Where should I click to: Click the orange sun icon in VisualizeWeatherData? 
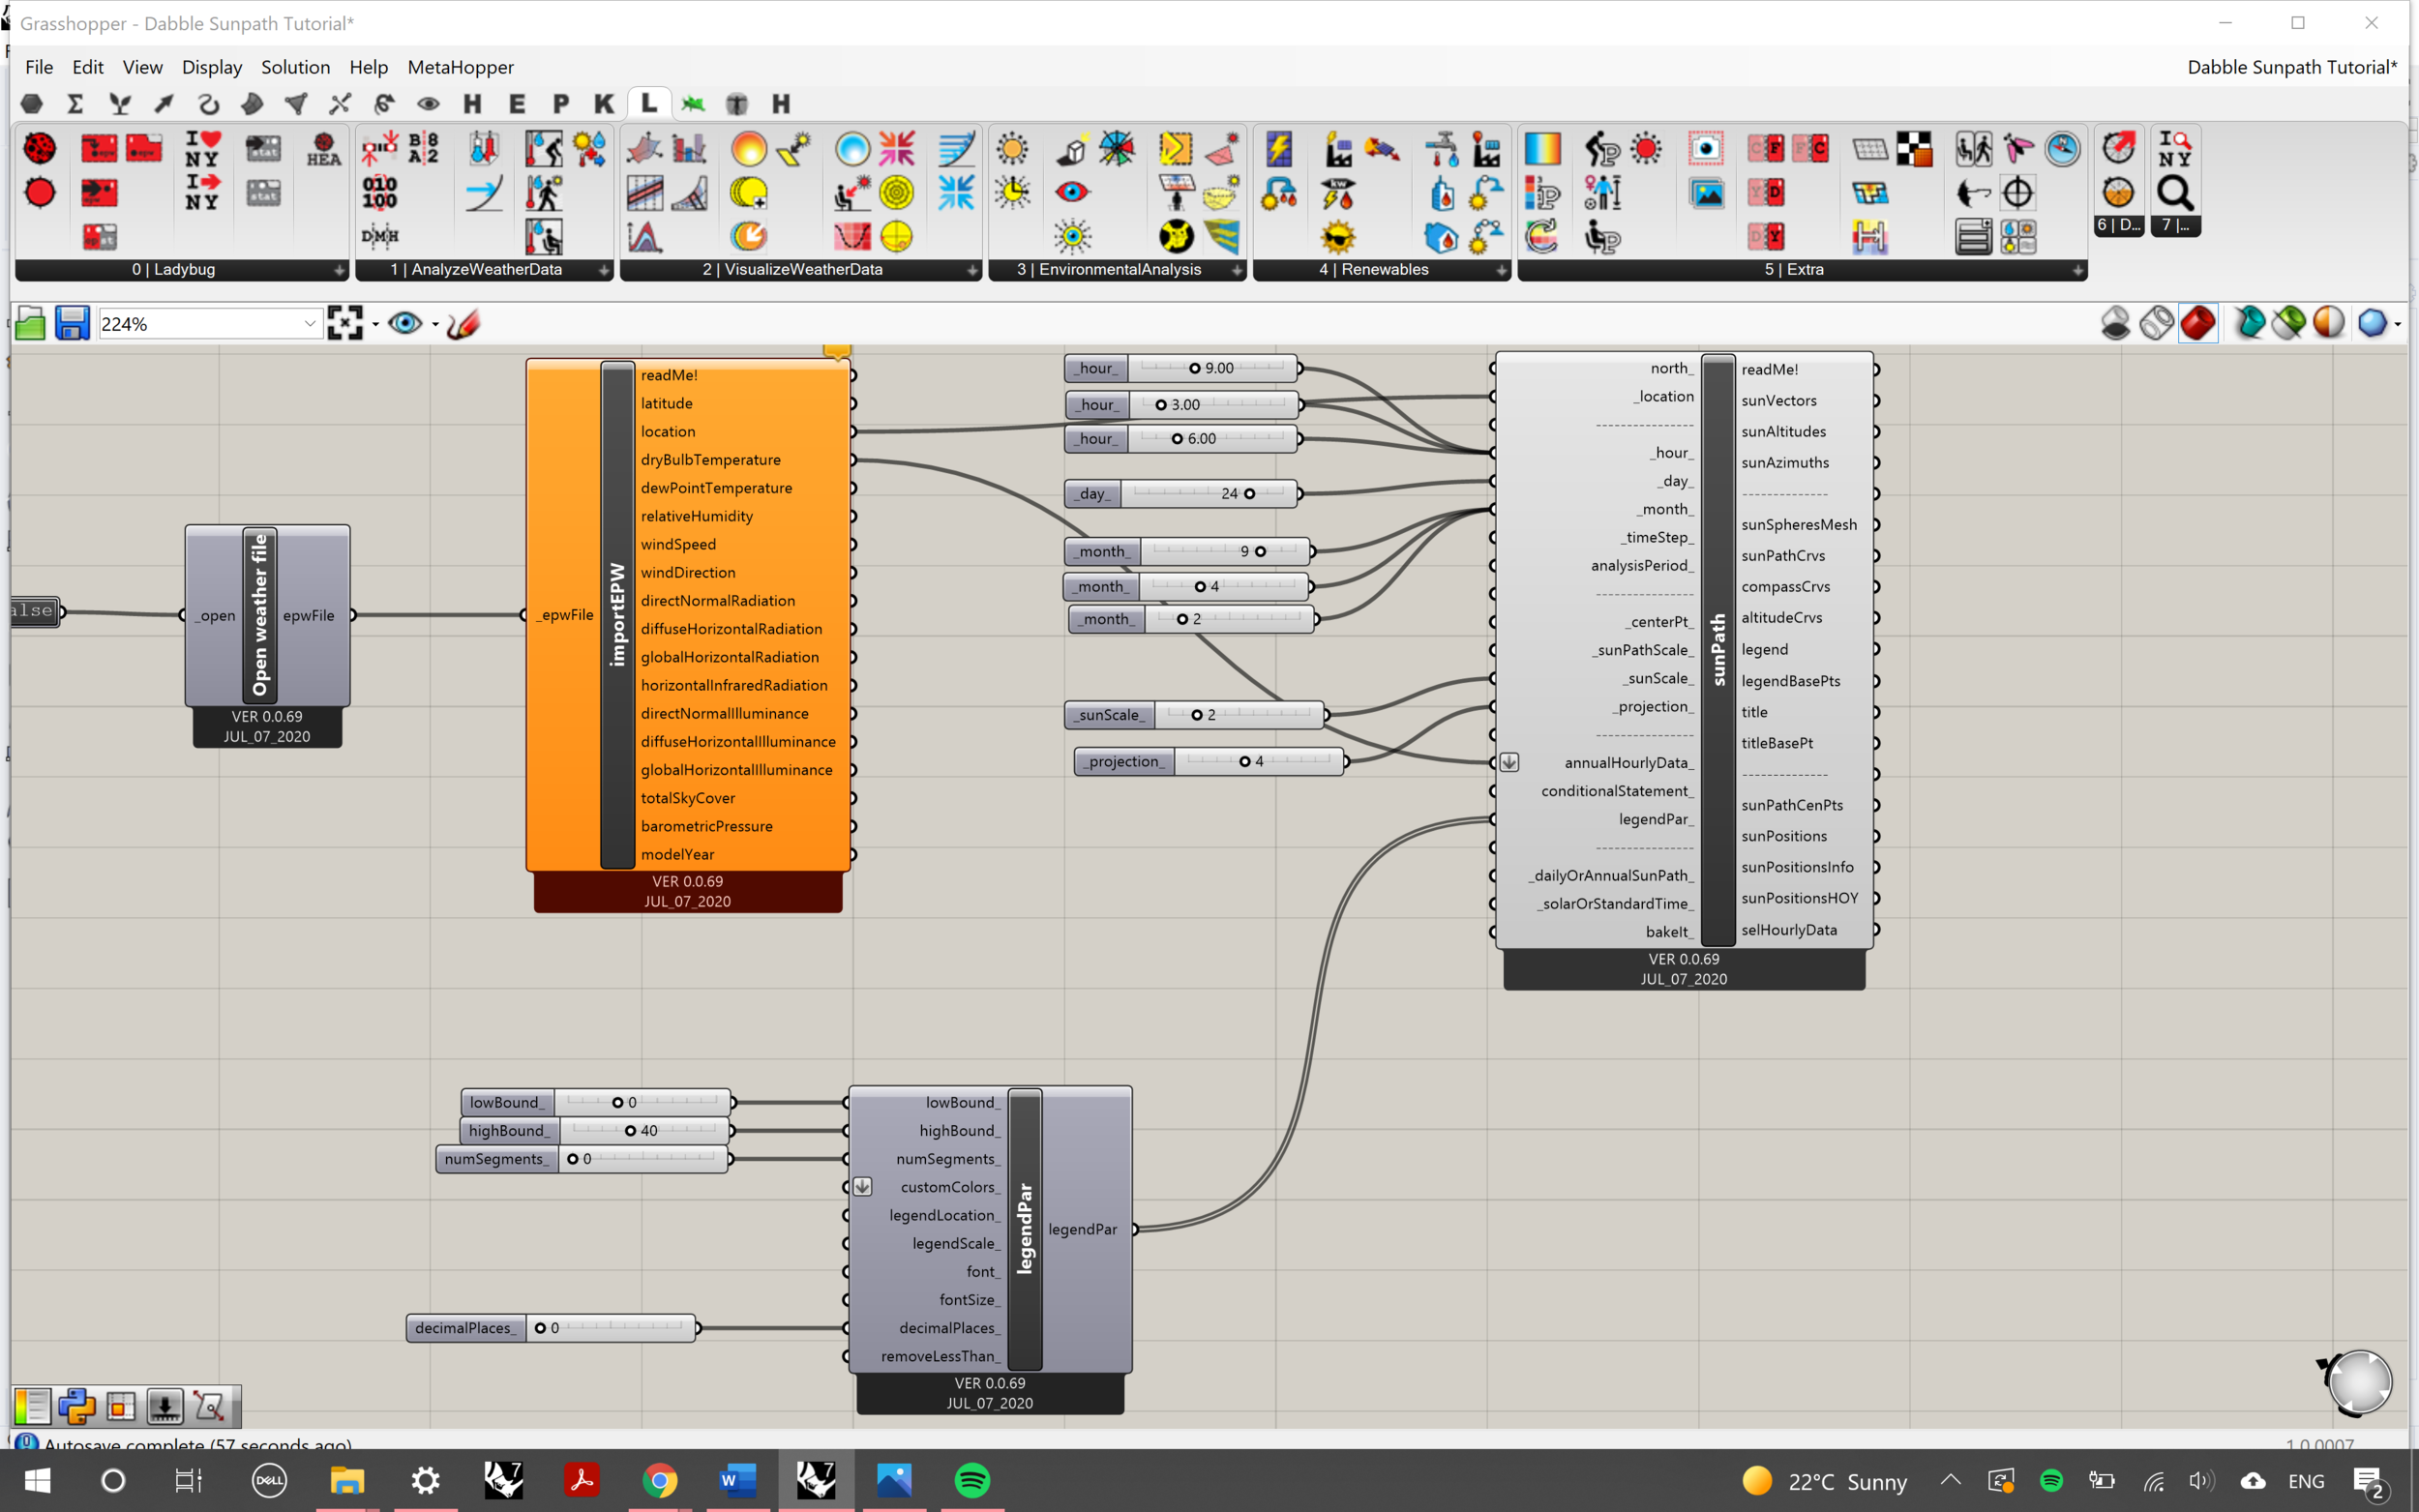748,149
